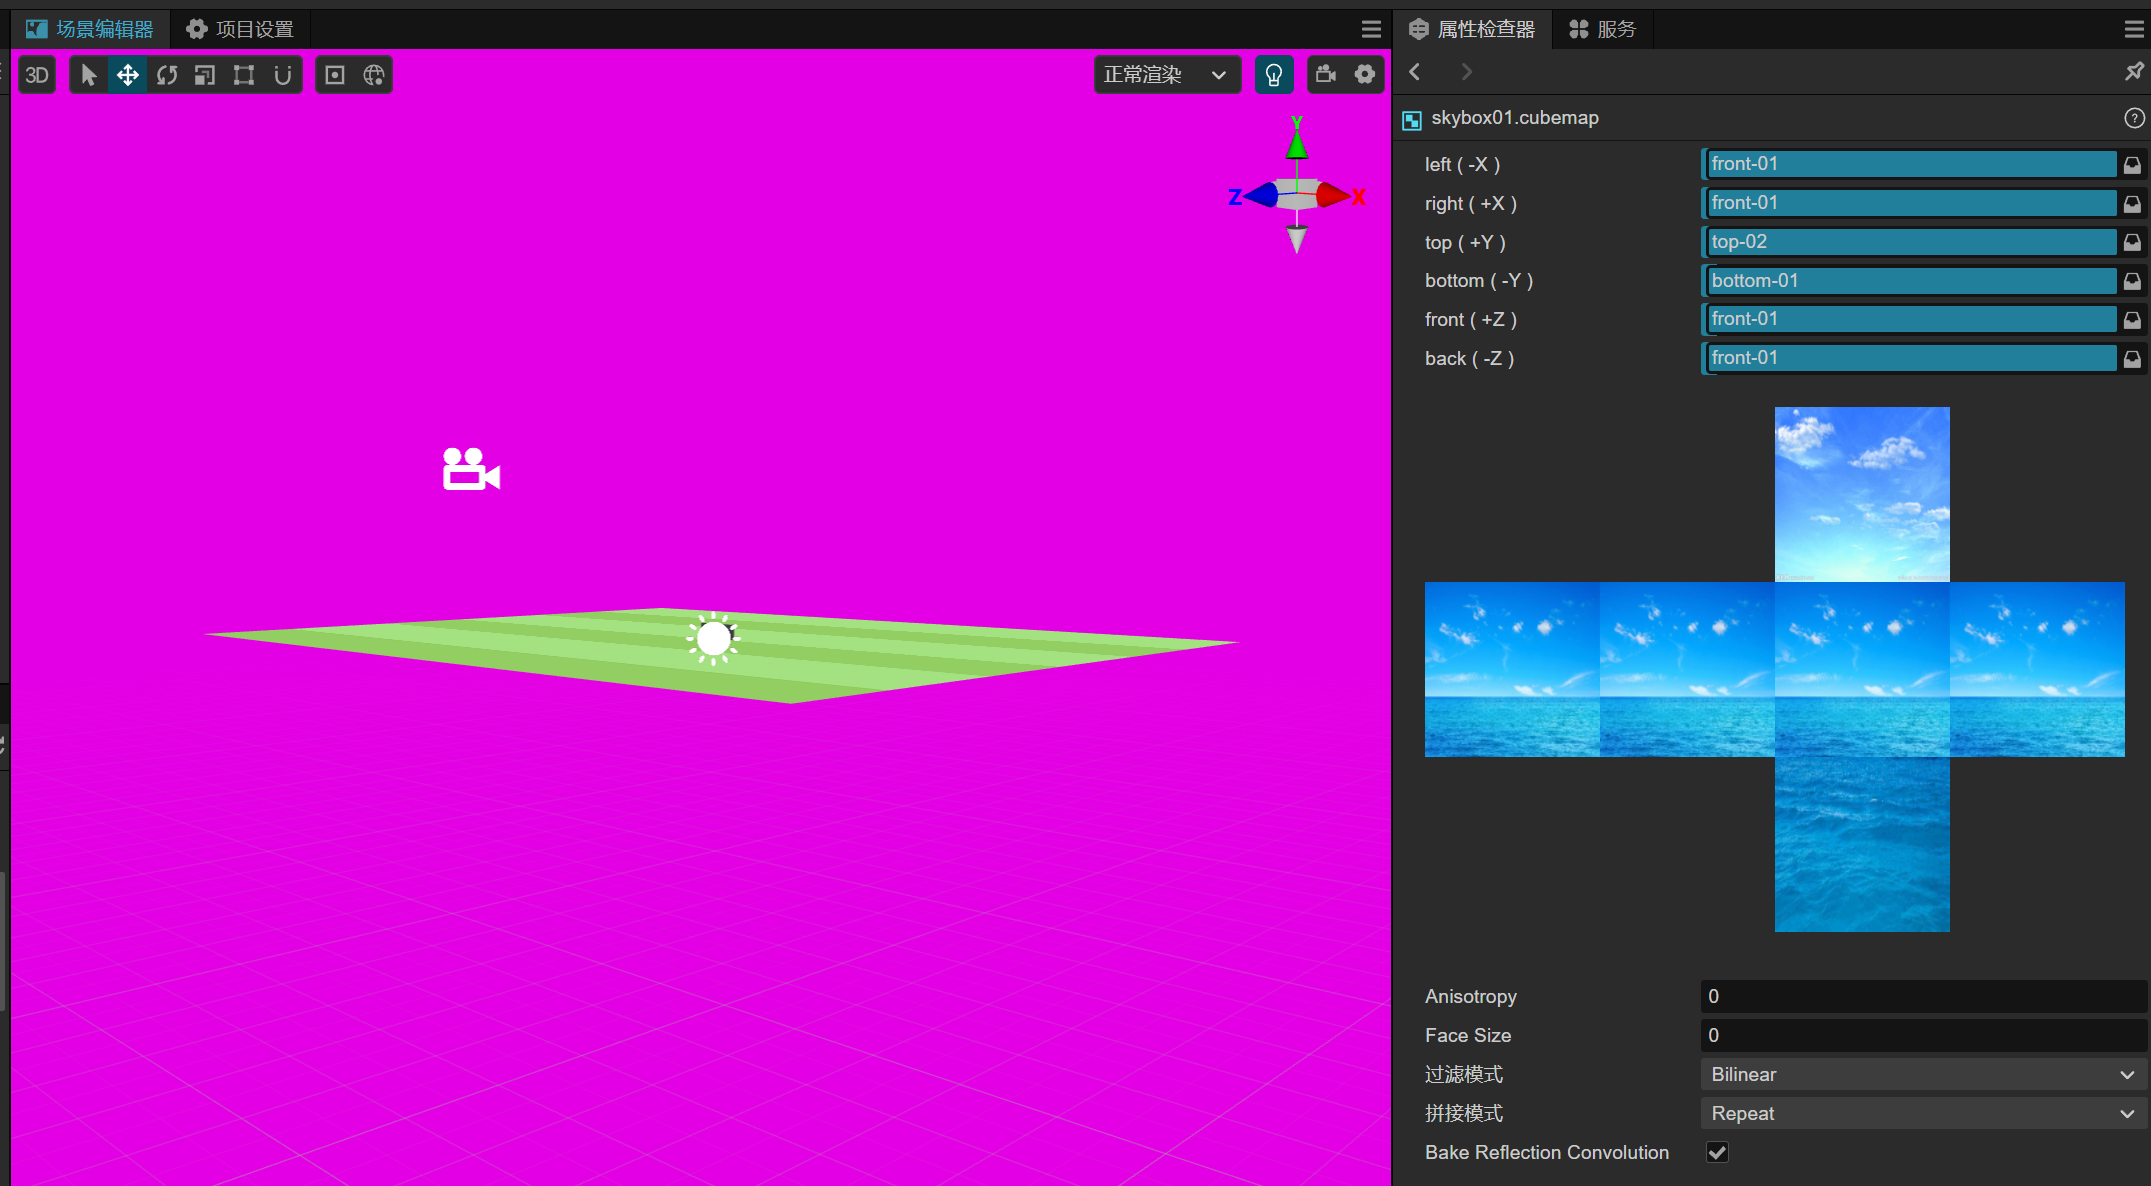Screen dimensions: 2151x1186
Task: Click the pivot/center toggle icon
Action: coord(335,75)
